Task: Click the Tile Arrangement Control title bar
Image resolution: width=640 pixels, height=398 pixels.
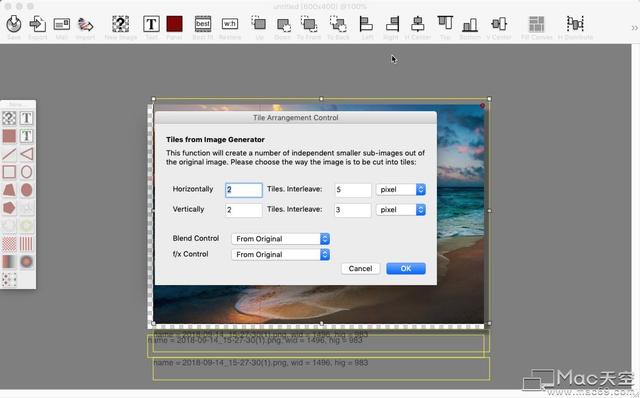Action: point(296,118)
